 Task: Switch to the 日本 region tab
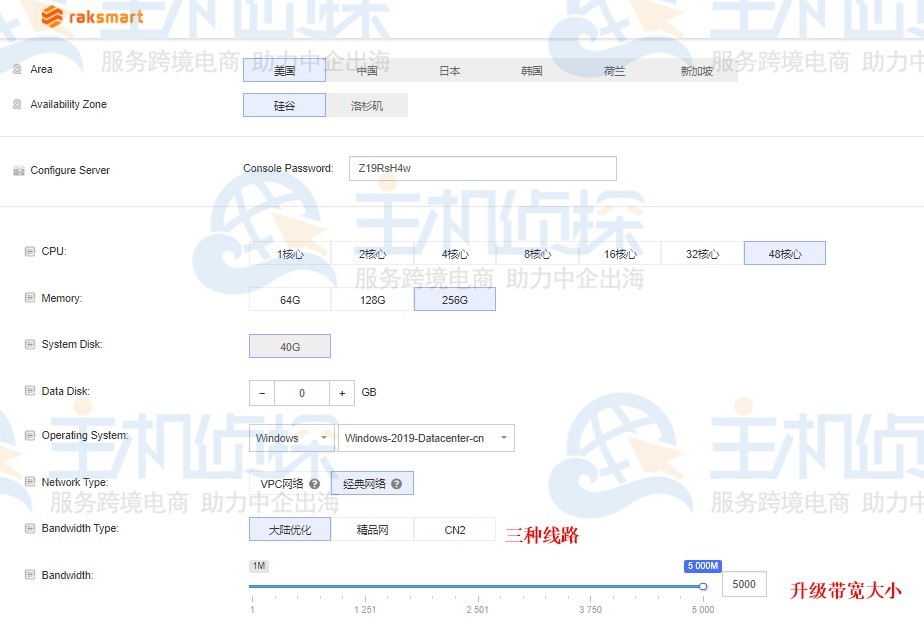click(449, 70)
